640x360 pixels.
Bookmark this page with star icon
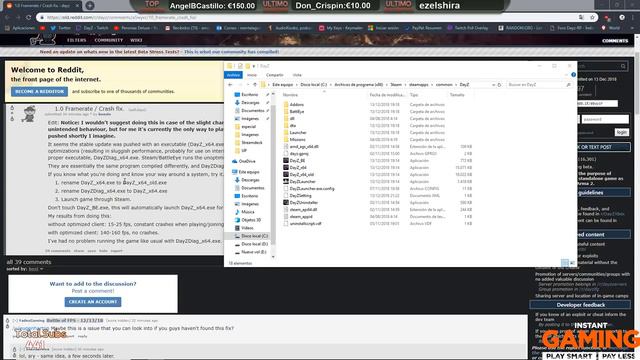[592, 18]
